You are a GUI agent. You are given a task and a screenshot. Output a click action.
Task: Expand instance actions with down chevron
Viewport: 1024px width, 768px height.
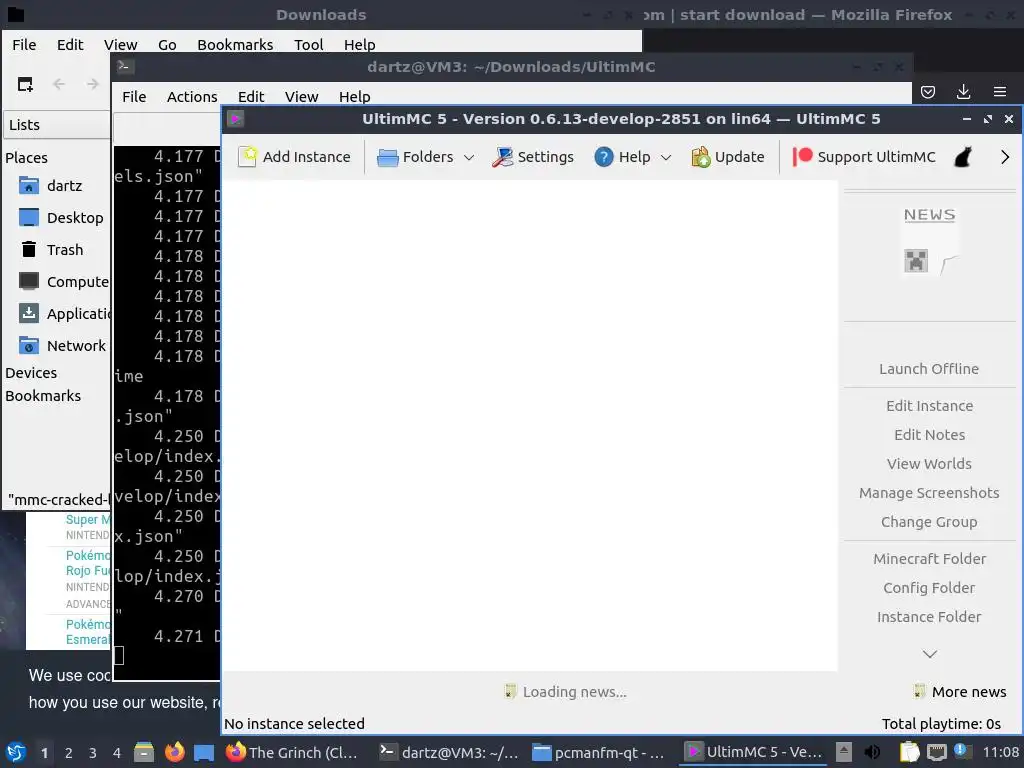[929, 654]
